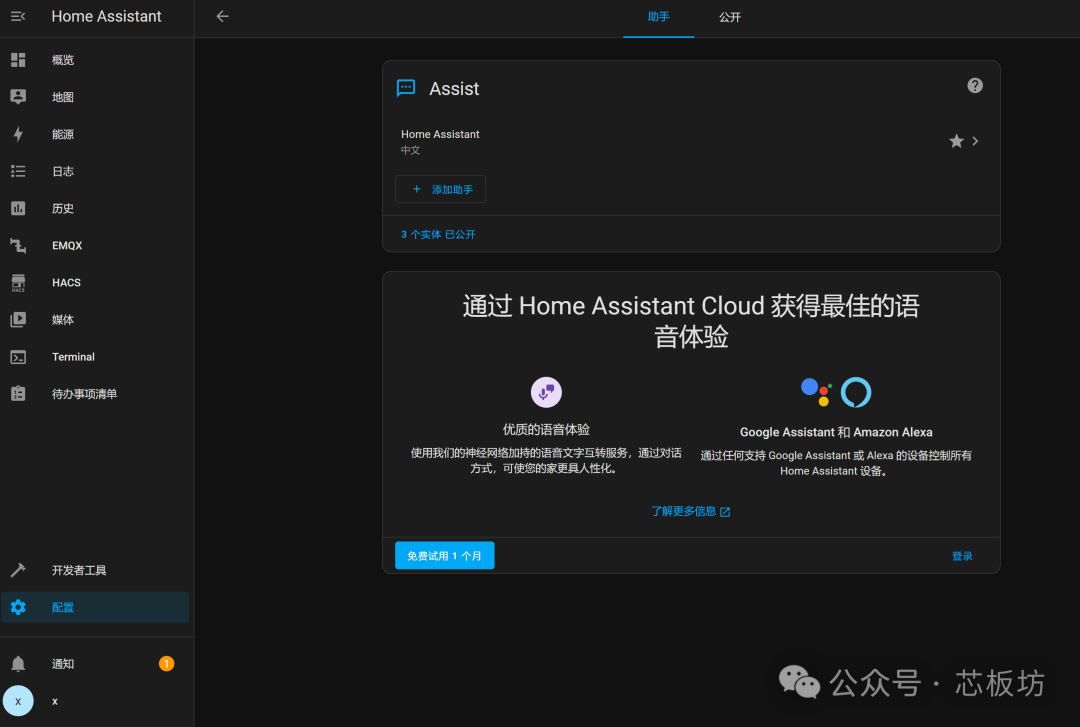This screenshot has width=1080, height=727.
Task: Open the 配置 settings gear icon
Action: tap(18, 607)
